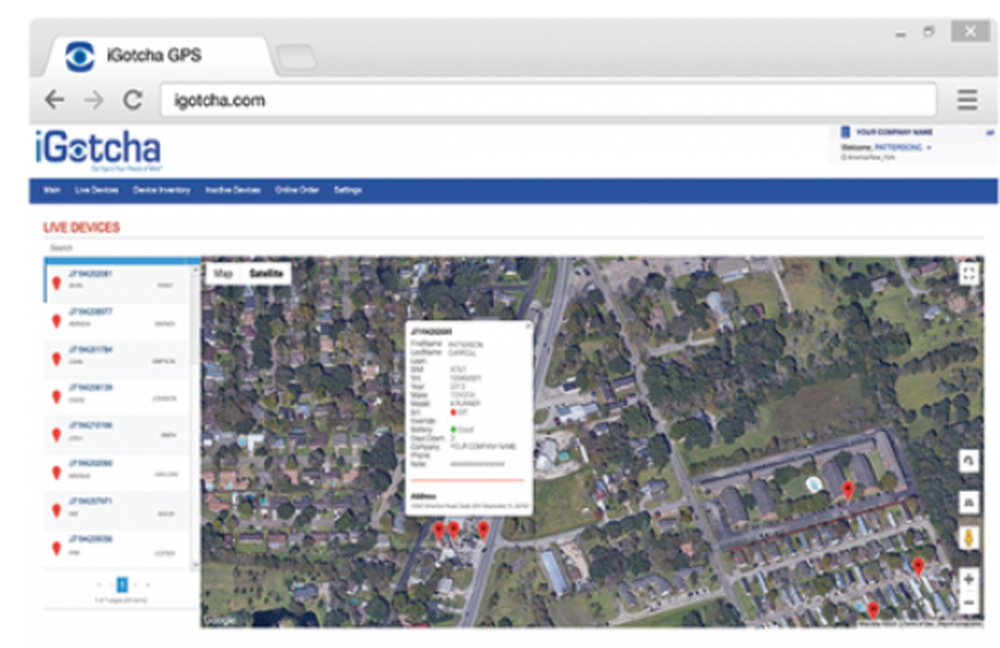Screen dimensions: 1000x648
Task: Open the Settings page
Action: pyautogui.click(x=348, y=190)
